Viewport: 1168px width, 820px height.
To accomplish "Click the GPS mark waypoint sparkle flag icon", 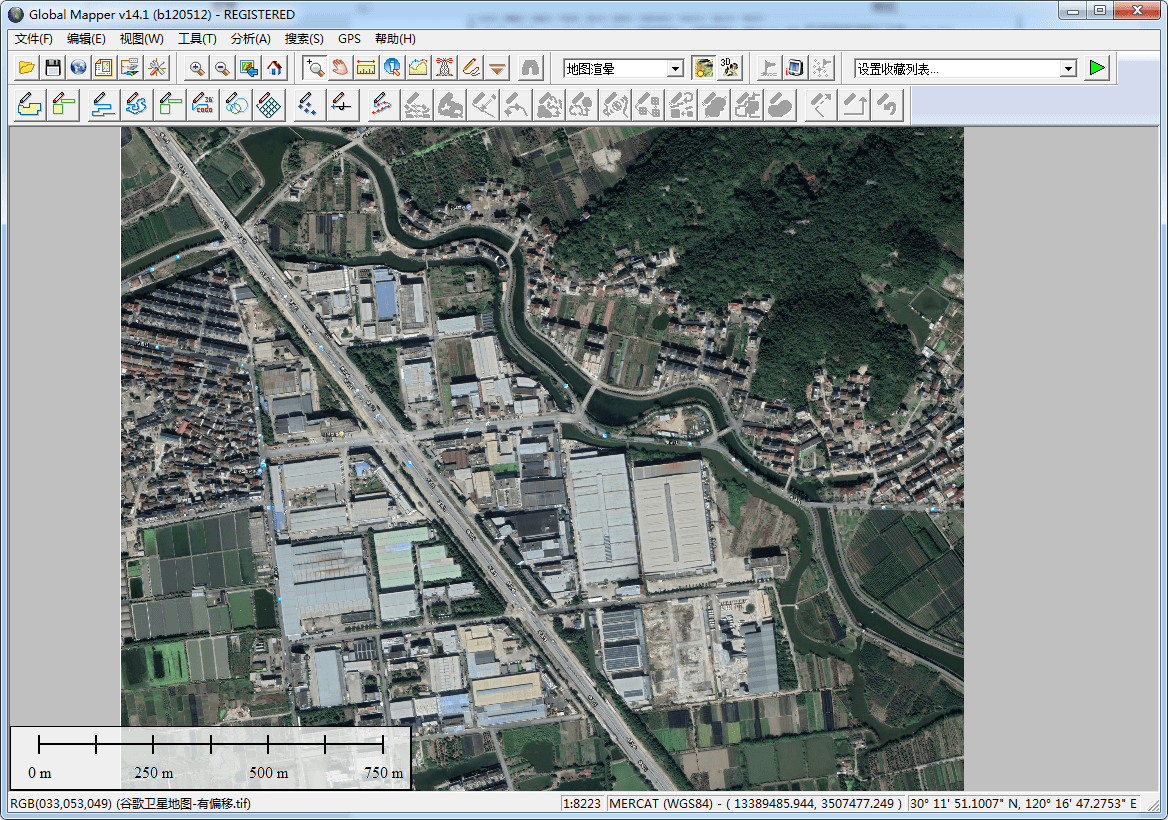I will 820,68.
